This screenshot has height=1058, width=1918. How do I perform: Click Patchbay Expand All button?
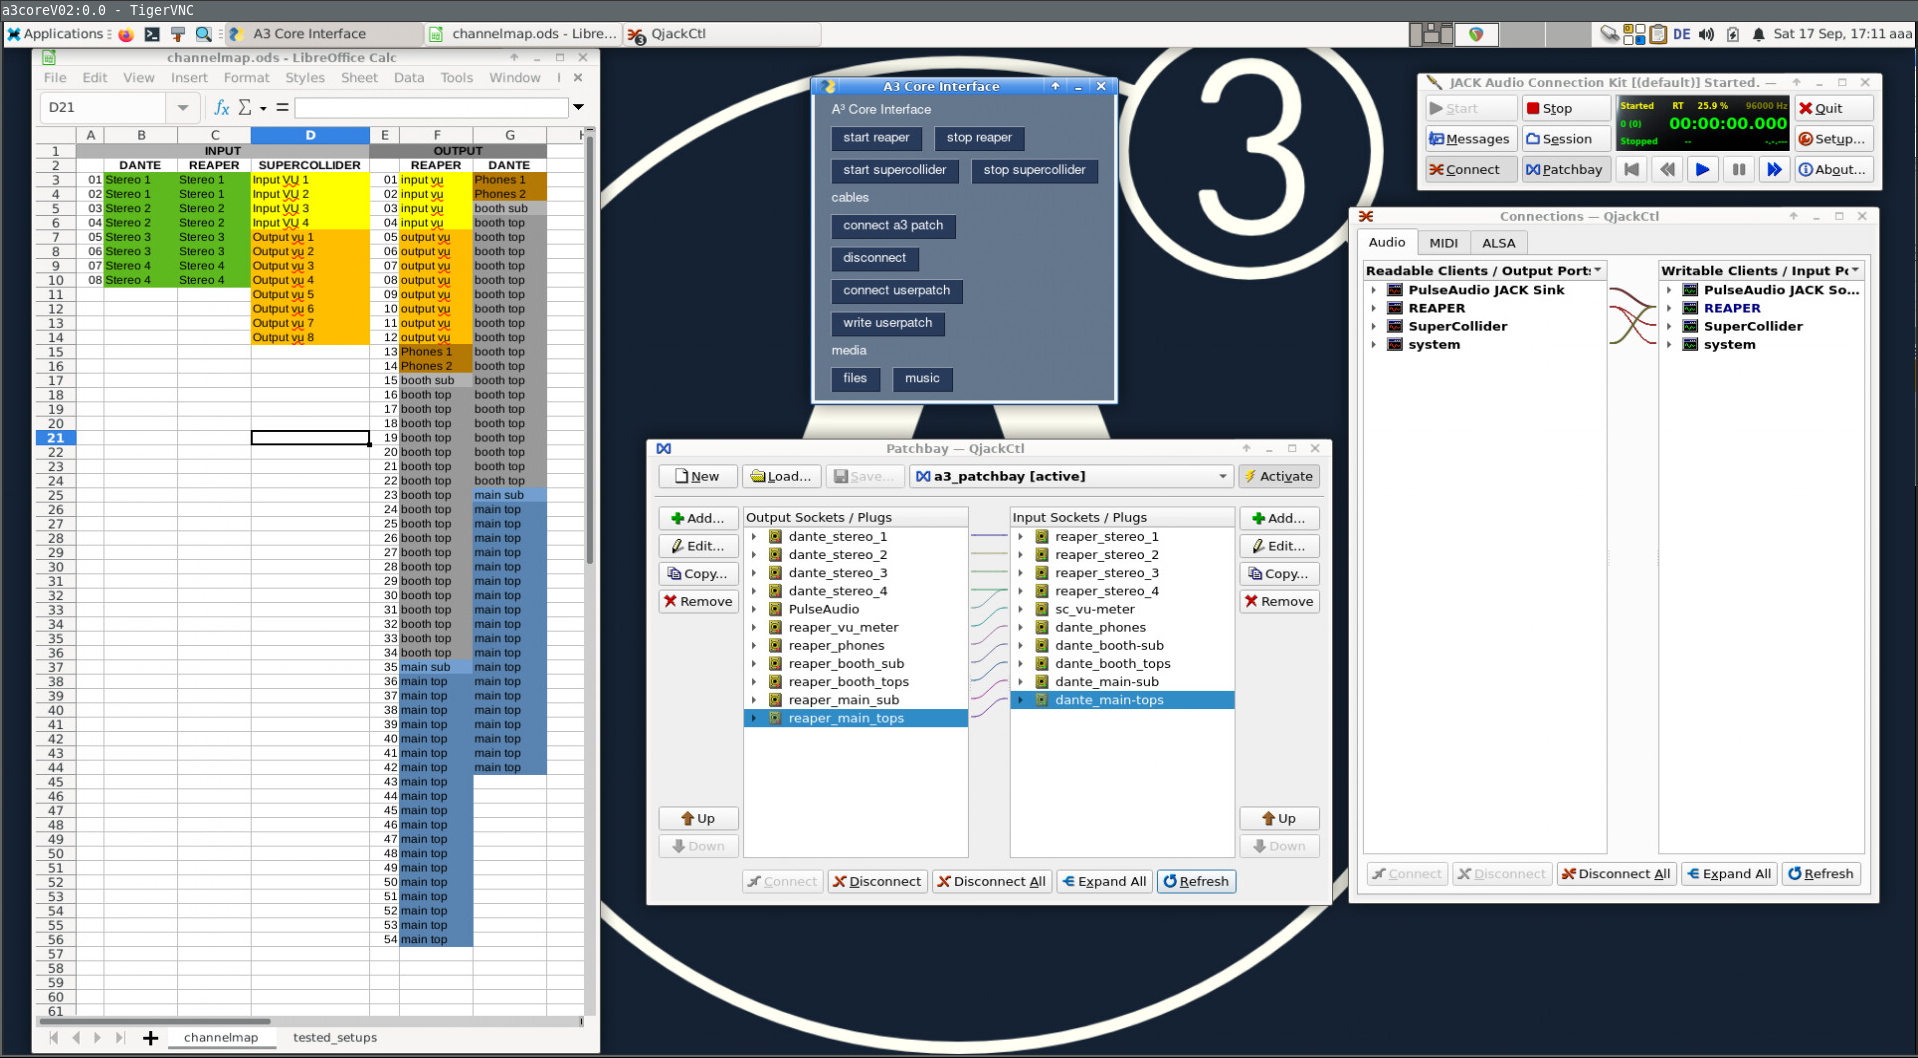(x=1104, y=881)
